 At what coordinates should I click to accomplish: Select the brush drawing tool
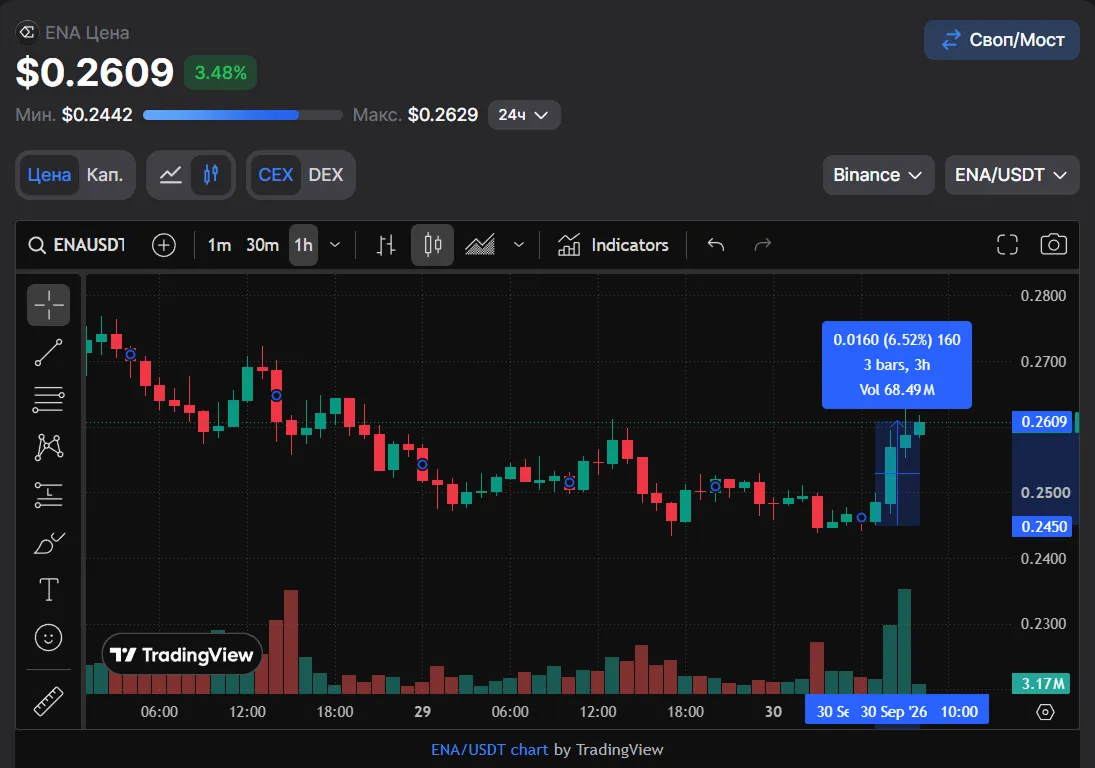[x=48, y=542]
